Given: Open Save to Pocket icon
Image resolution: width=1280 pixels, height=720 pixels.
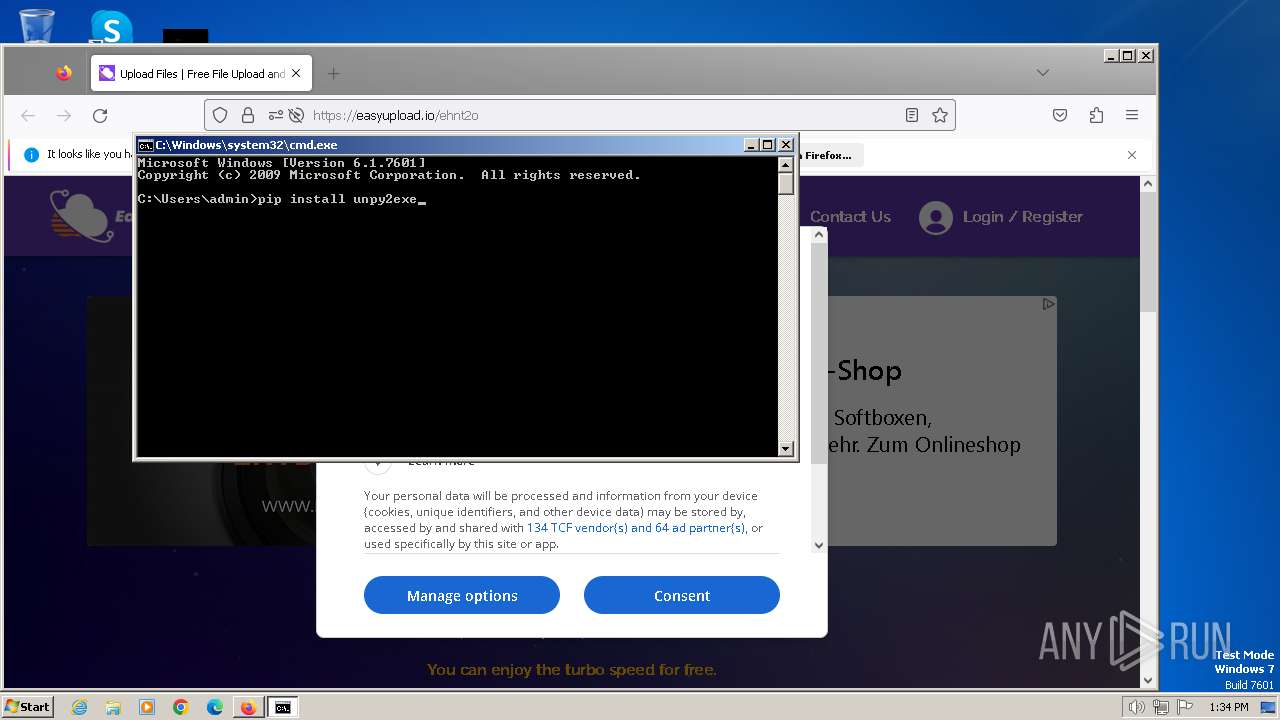Looking at the screenshot, I should coord(1060,115).
